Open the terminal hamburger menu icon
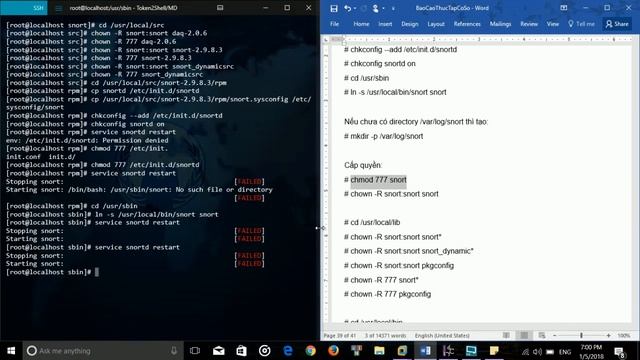Viewport: 640px width, 360px height. point(59,8)
